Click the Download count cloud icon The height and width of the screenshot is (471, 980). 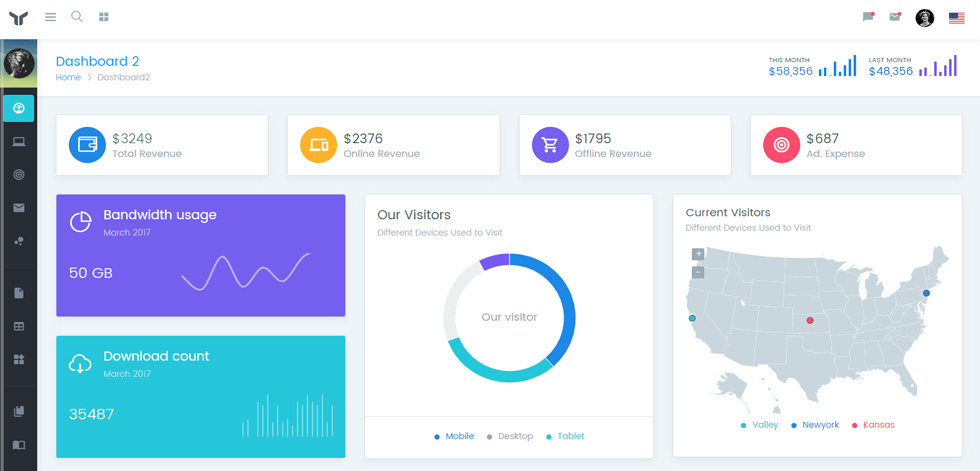click(x=80, y=363)
